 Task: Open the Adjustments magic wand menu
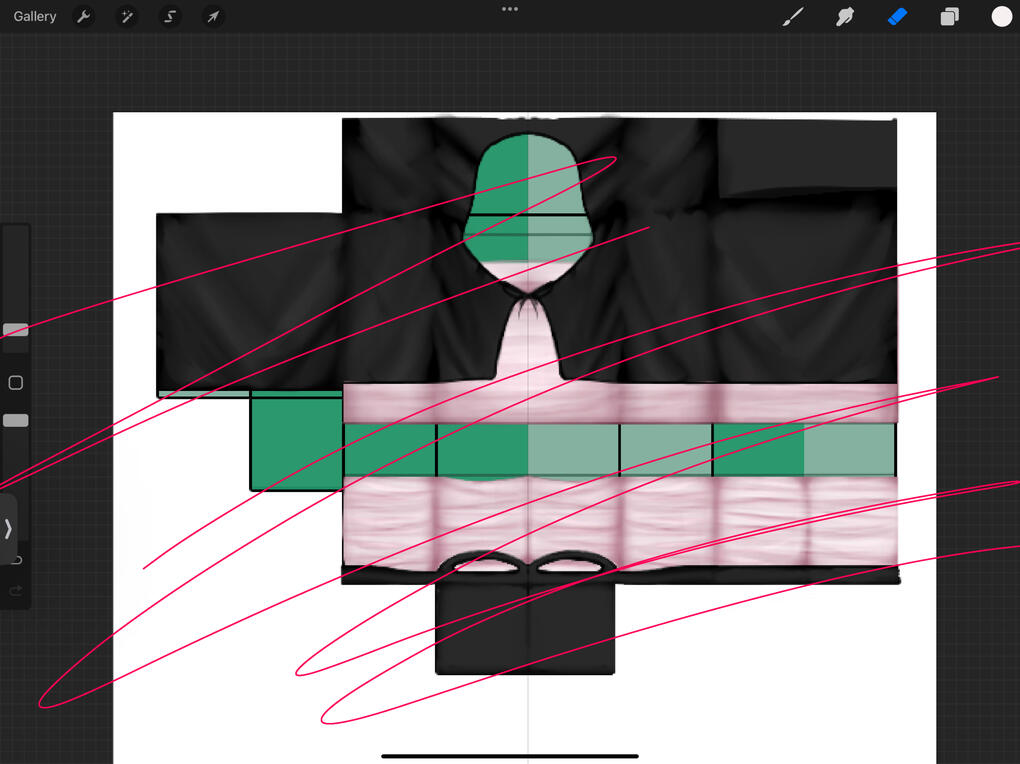point(127,17)
